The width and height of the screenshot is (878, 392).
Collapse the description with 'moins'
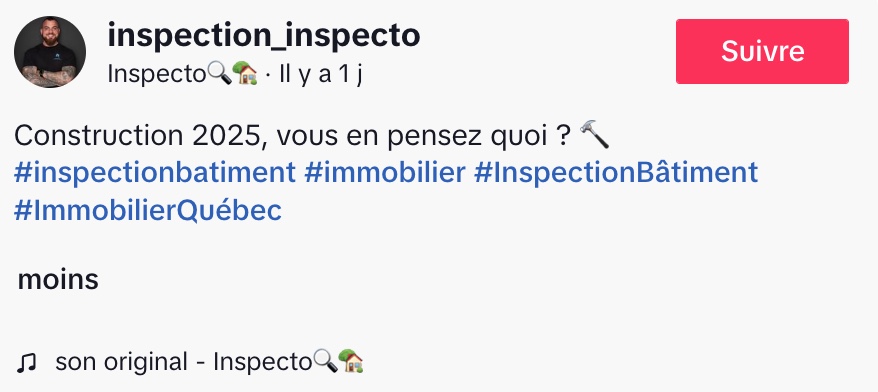click(x=58, y=279)
